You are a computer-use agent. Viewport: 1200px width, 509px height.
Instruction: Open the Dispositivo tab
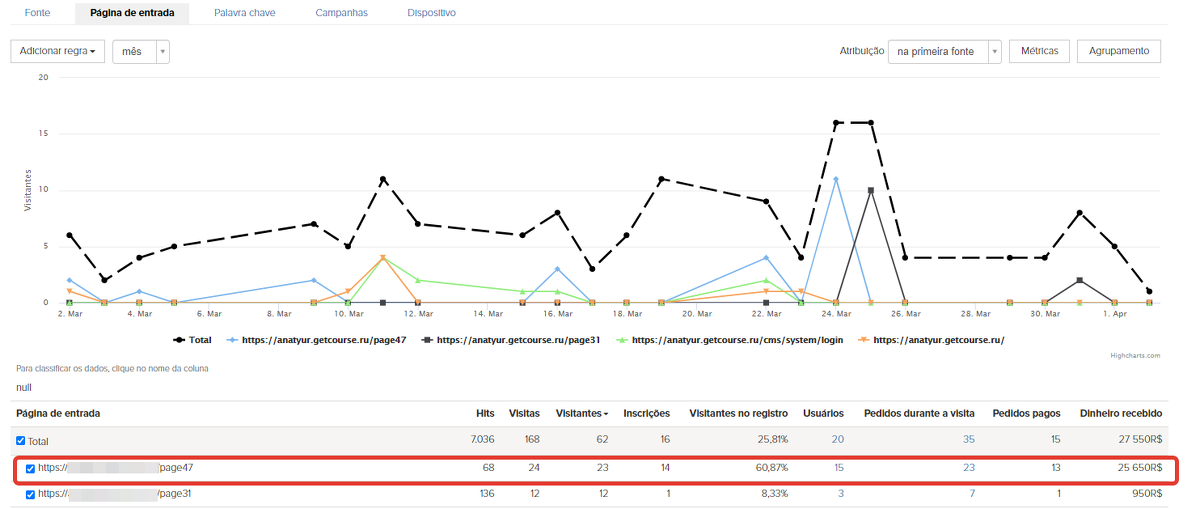pyautogui.click(x=431, y=13)
